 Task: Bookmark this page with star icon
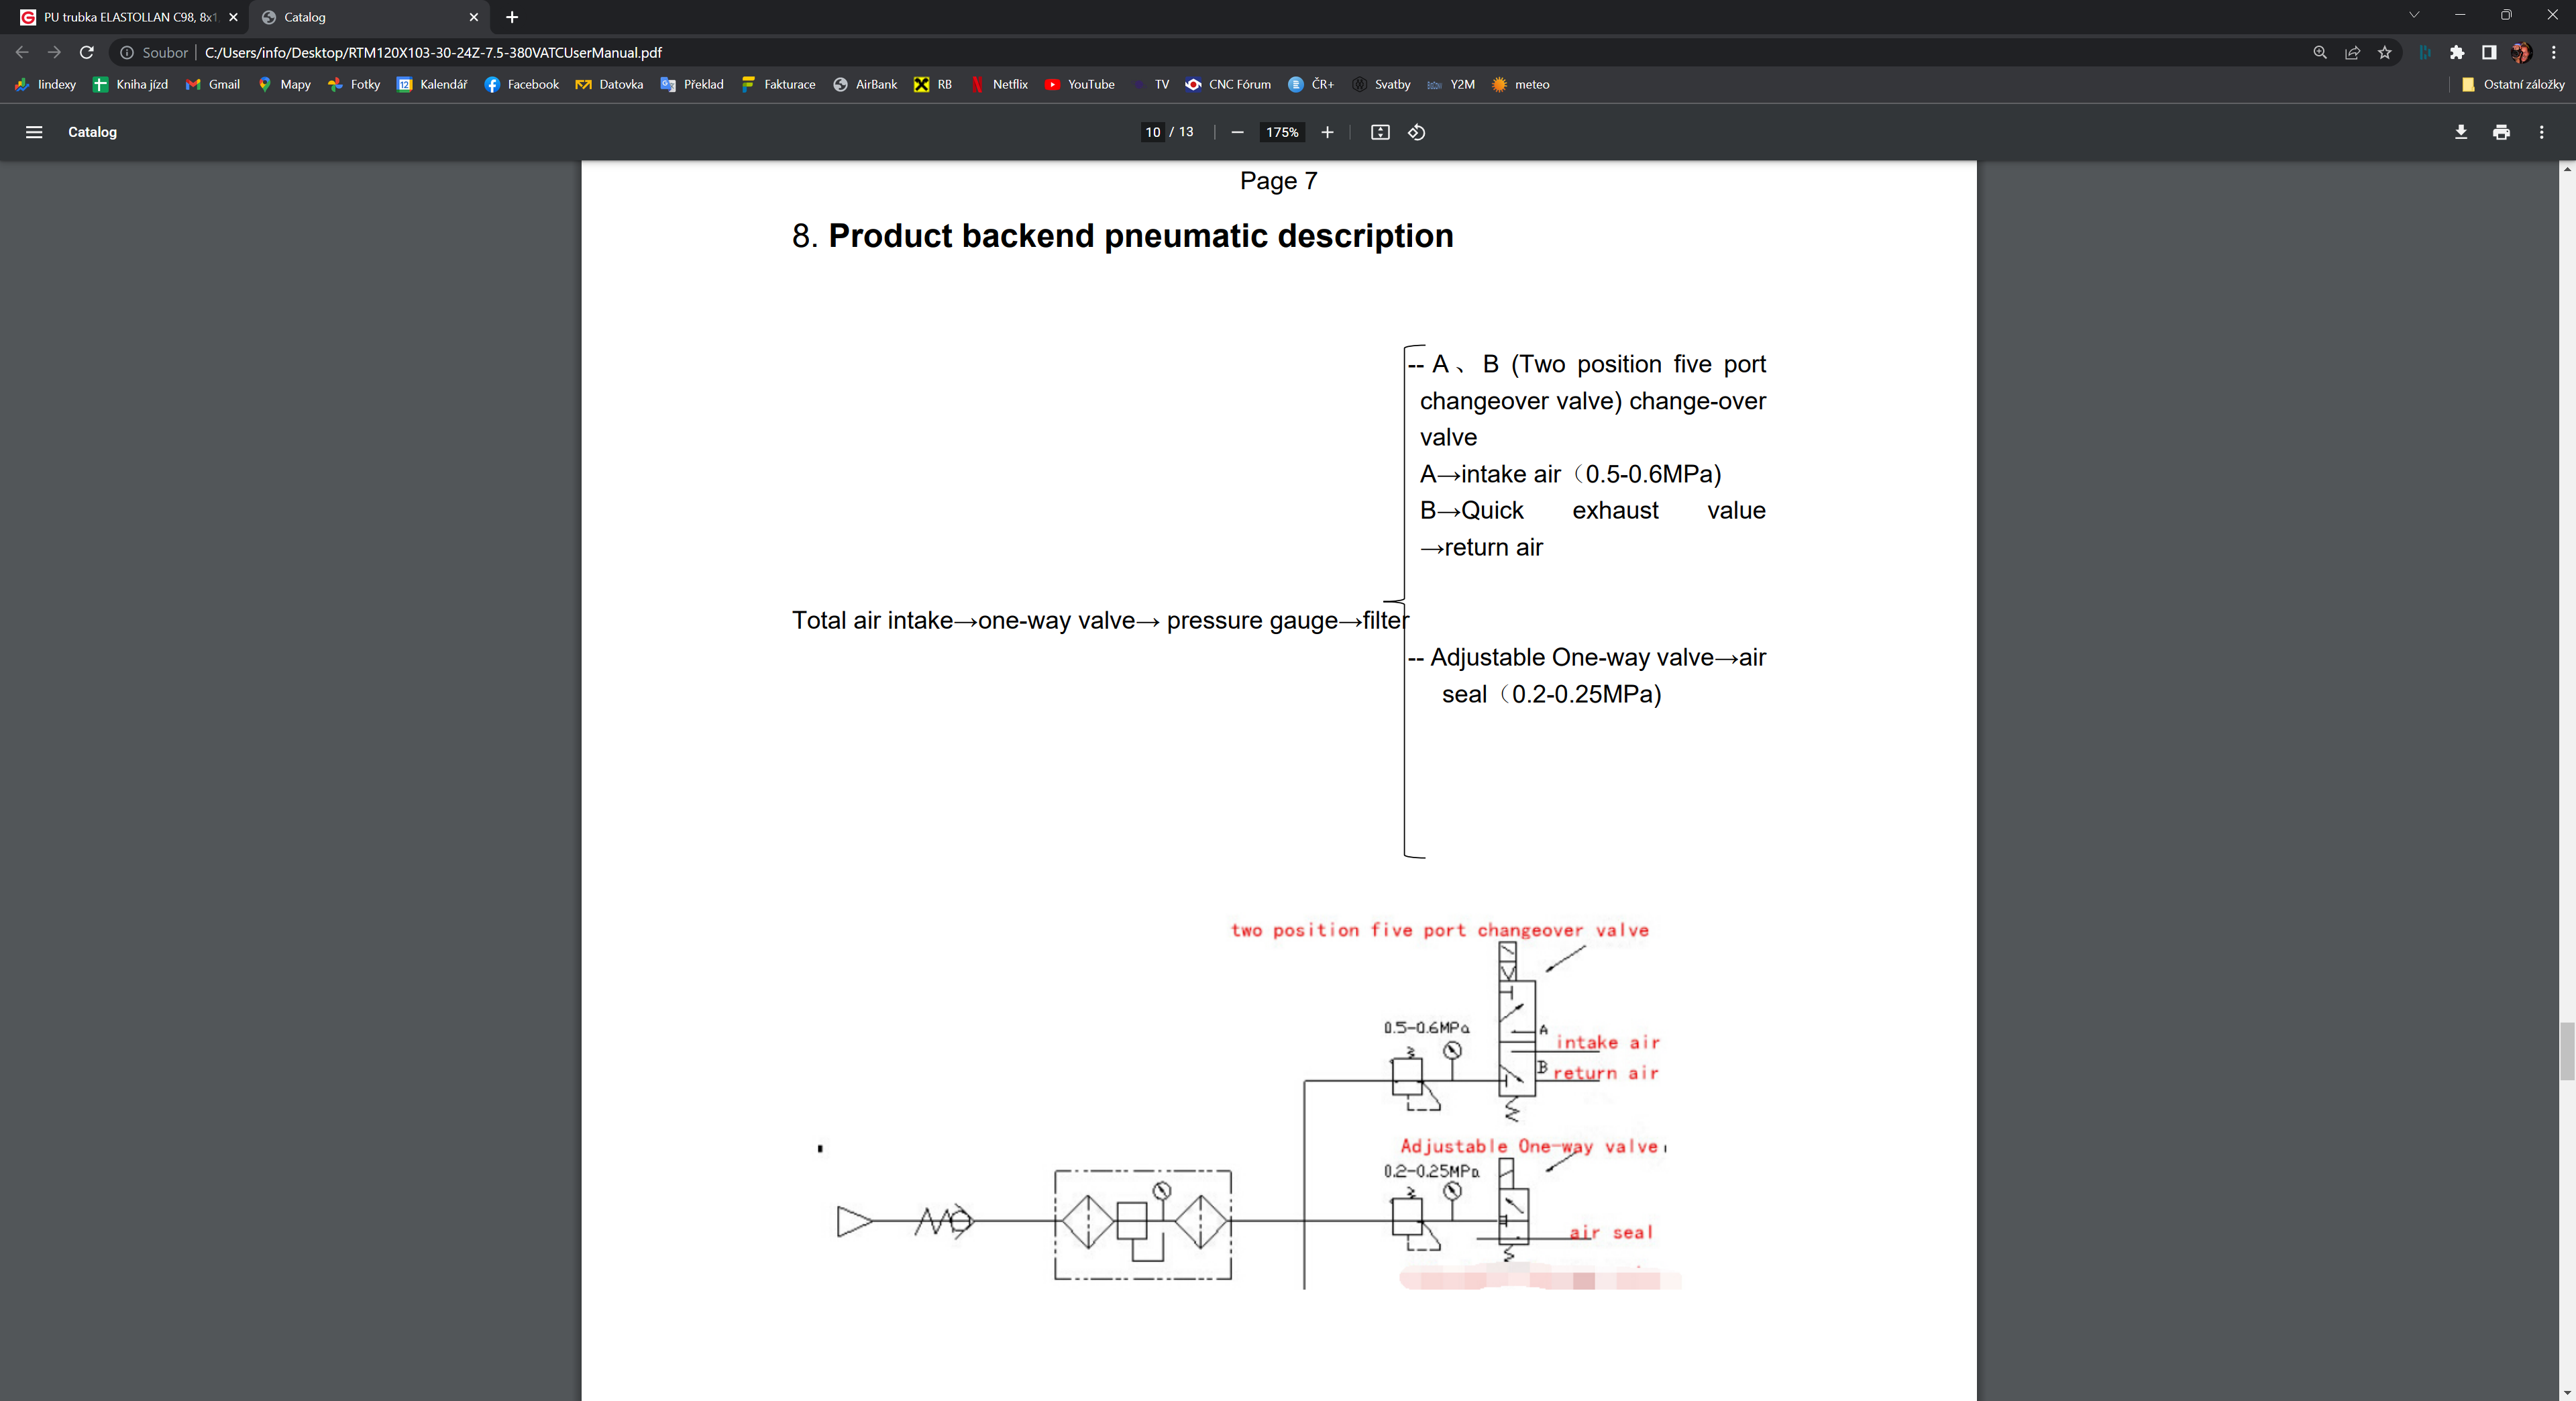coord(2384,52)
